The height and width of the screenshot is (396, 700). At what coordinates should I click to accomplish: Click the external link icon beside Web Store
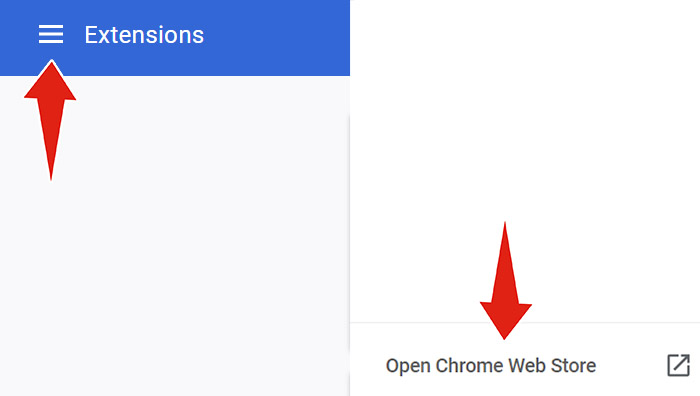678,365
